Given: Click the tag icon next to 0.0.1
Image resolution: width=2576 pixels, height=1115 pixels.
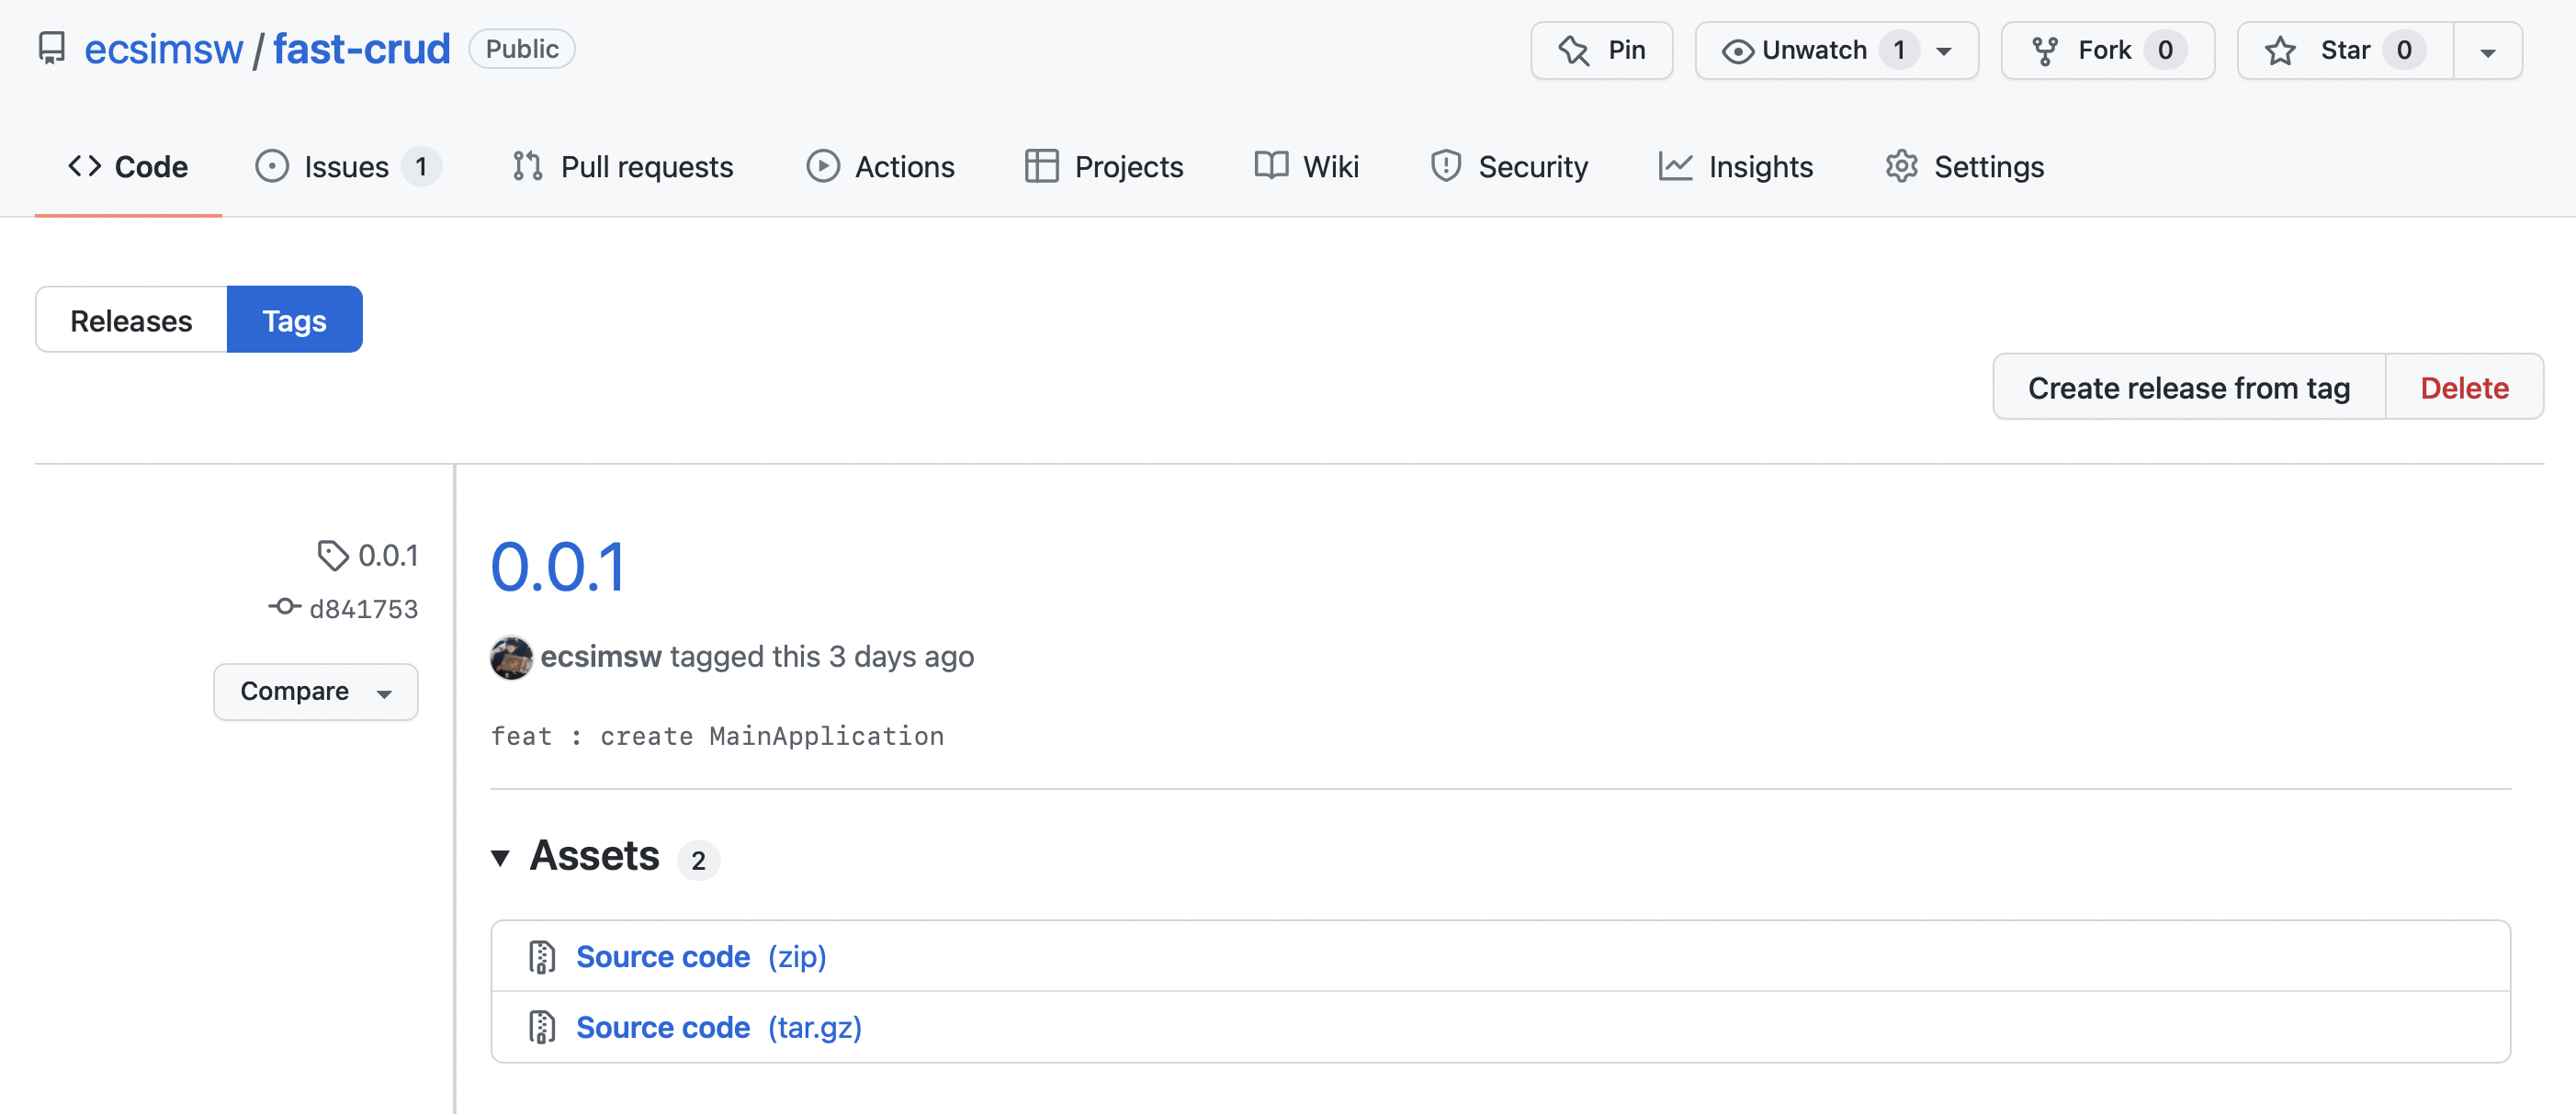Looking at the screenshot, I should pyautogui.click(x=332, y=555).
